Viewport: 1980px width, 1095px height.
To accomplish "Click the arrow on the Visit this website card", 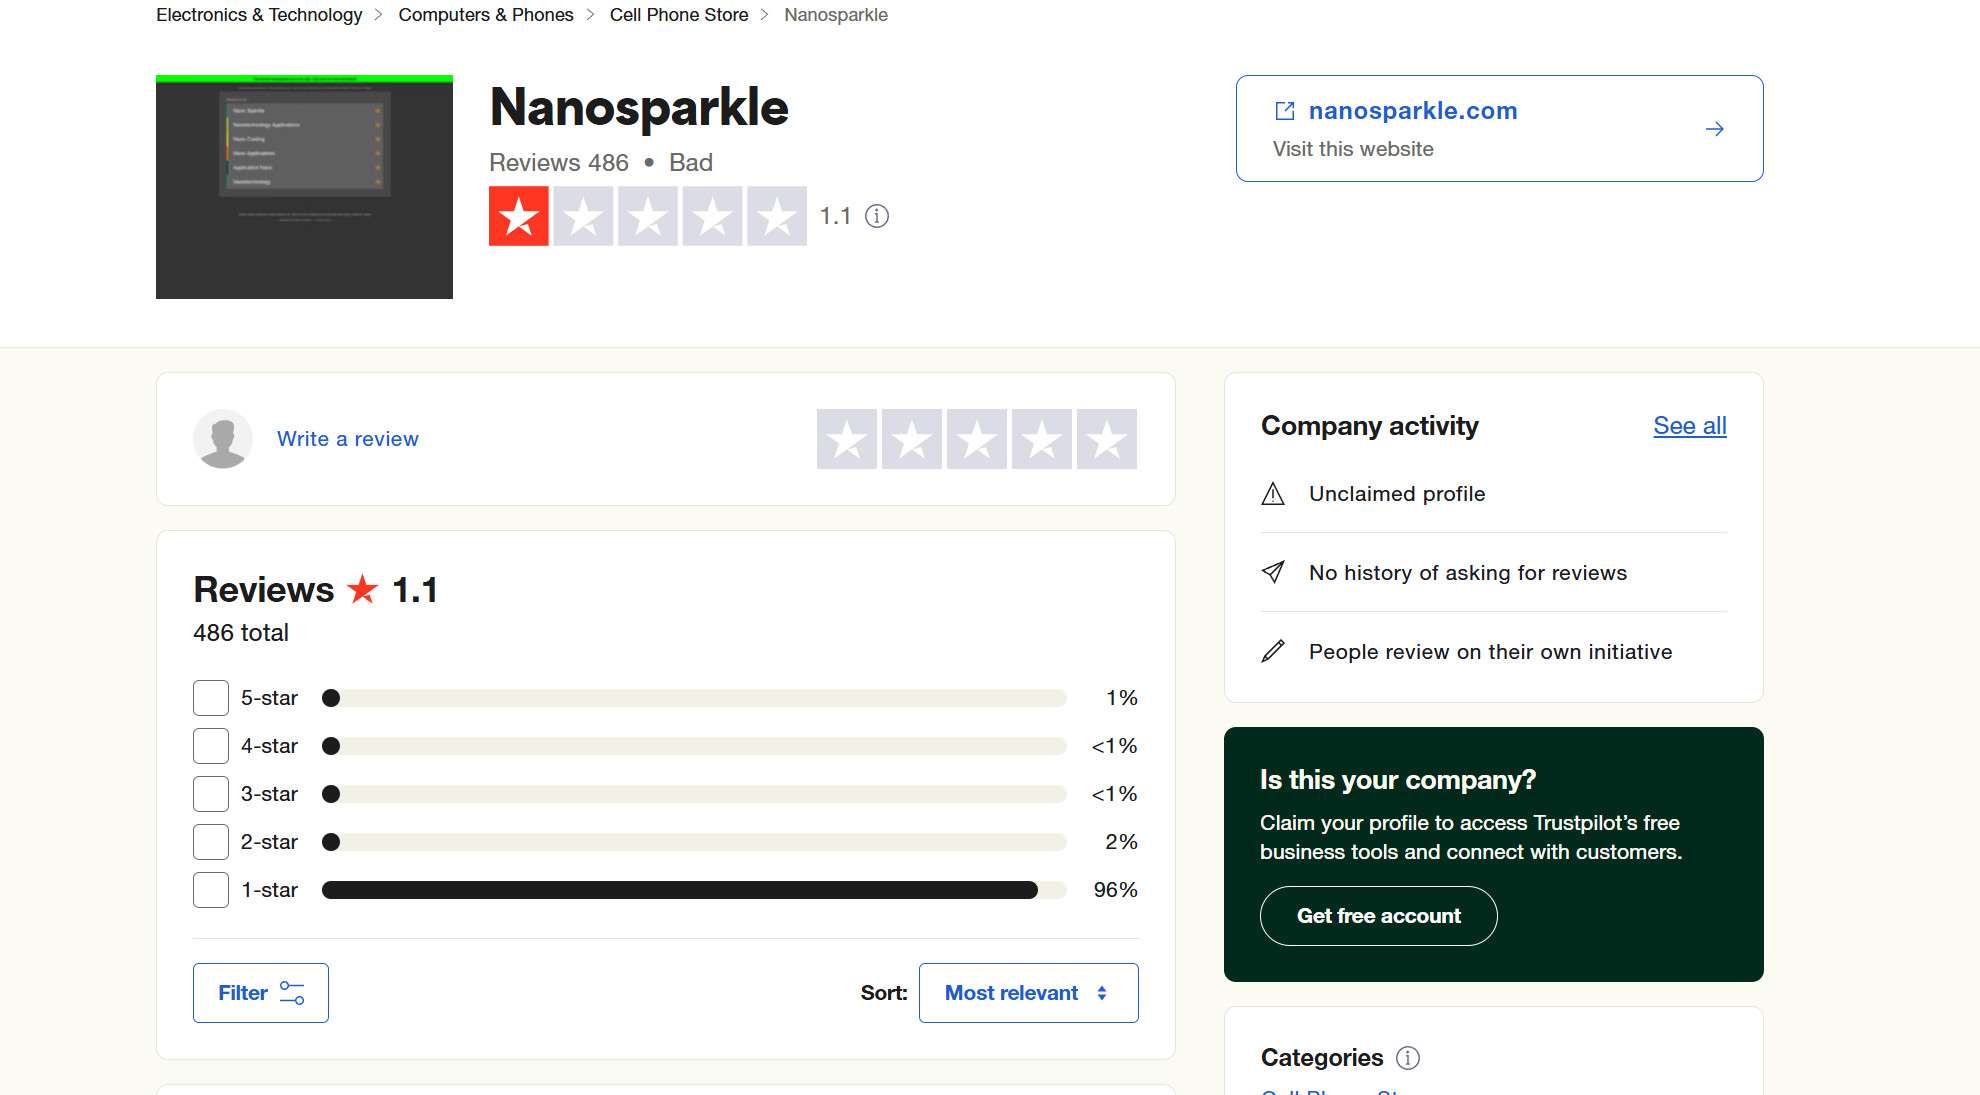I will click(x=1714, y=128).
